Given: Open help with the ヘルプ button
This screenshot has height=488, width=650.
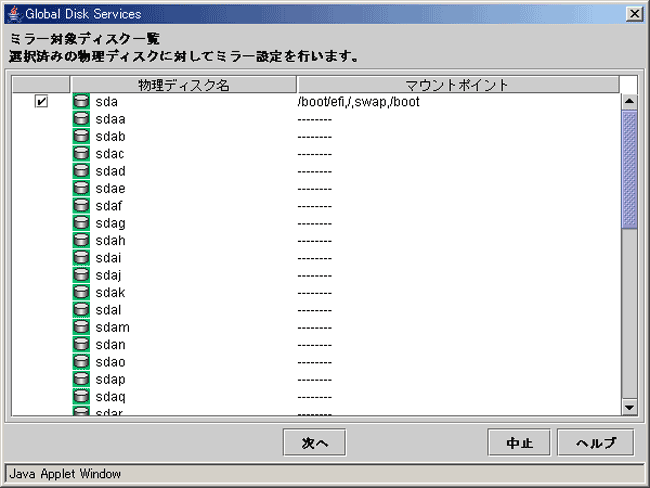Looking at the screenshot, I should pyautogui.click(x=596, y=442).
